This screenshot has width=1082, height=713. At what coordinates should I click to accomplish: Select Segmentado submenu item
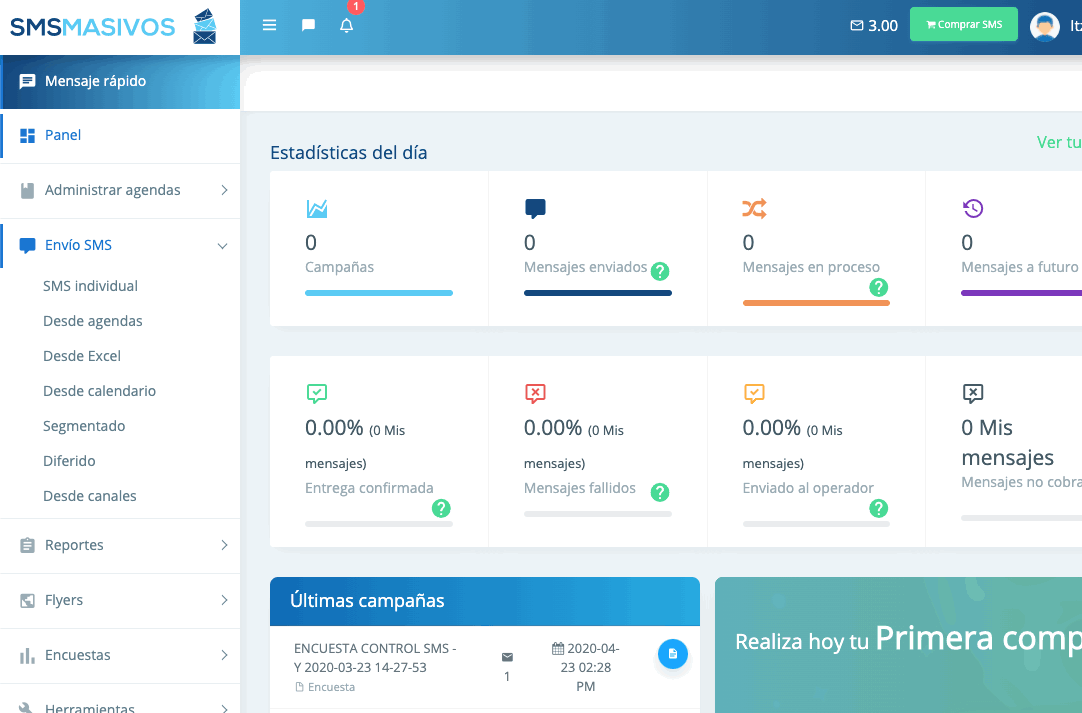point(84,427)
